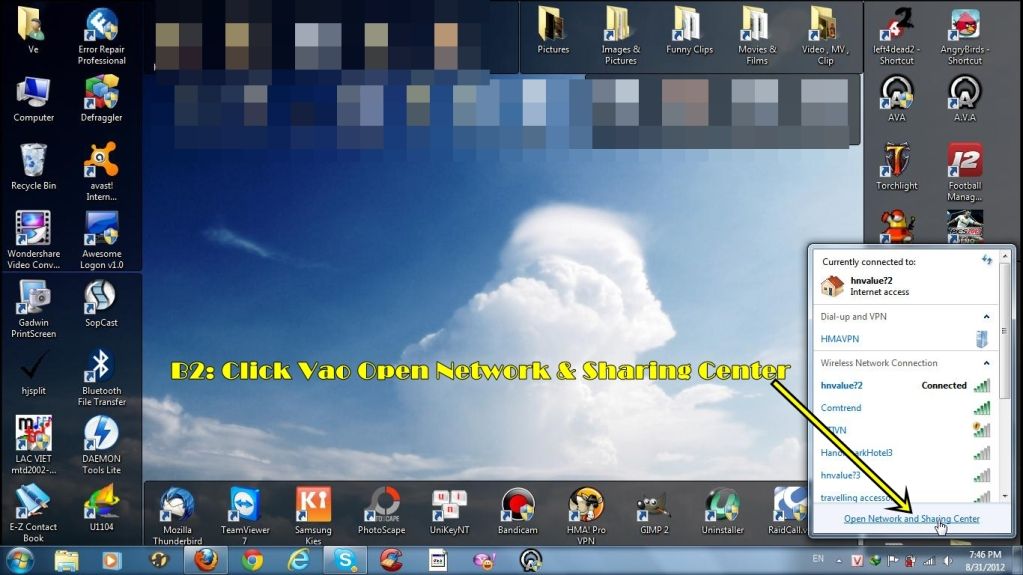The width and height of the screenshot is (1023, 575).
Task: Launch Google Chrome from taskbar
Action: tap(252, 559)
